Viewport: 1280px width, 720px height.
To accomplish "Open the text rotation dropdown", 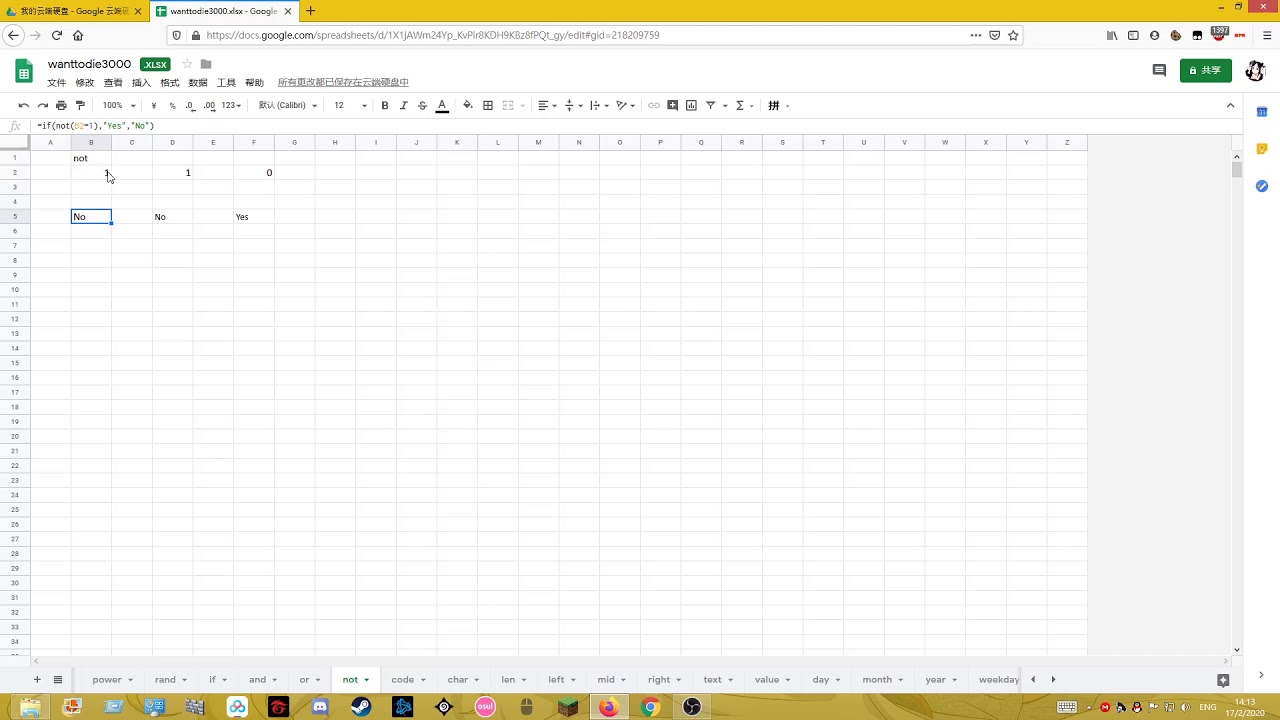I will (625, 105).
